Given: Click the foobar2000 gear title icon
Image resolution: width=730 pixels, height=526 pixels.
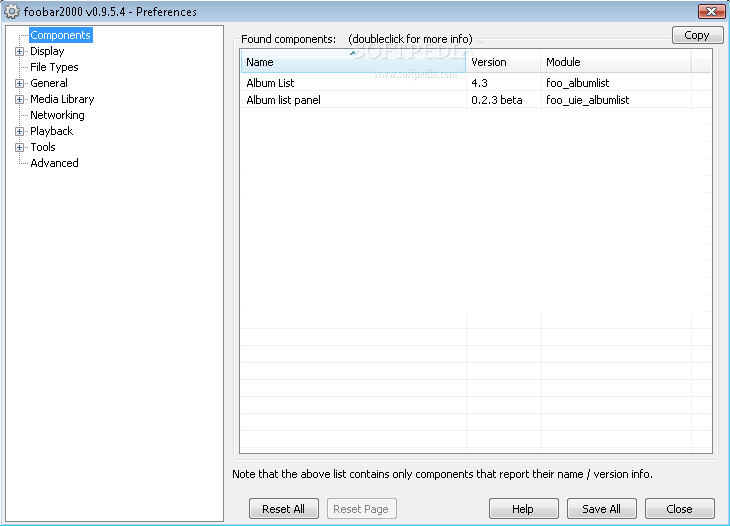Looking at the screenshot, I should tap(12, 11).
